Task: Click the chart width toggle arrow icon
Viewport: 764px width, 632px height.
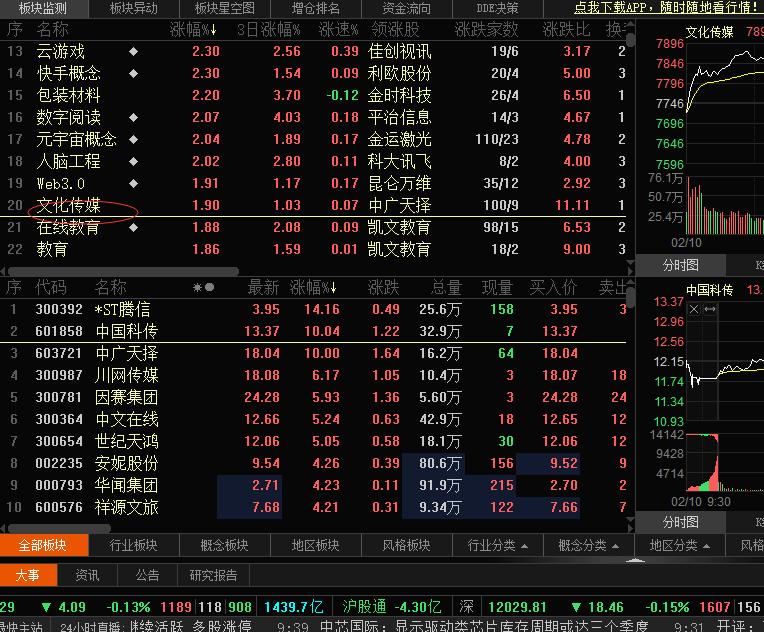Action: (x=709, y=309)
